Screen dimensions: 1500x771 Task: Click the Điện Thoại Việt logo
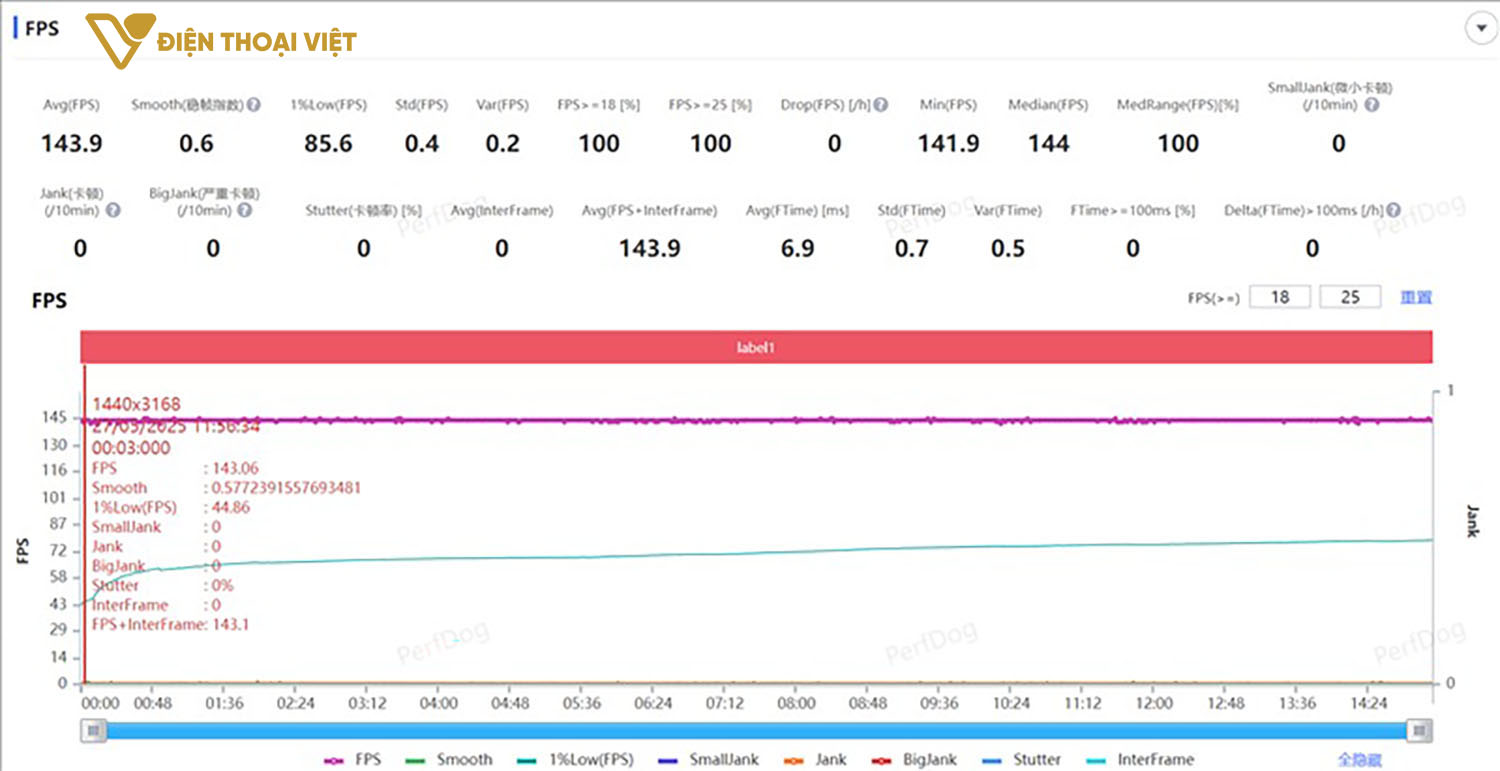(x=220, y=42)
